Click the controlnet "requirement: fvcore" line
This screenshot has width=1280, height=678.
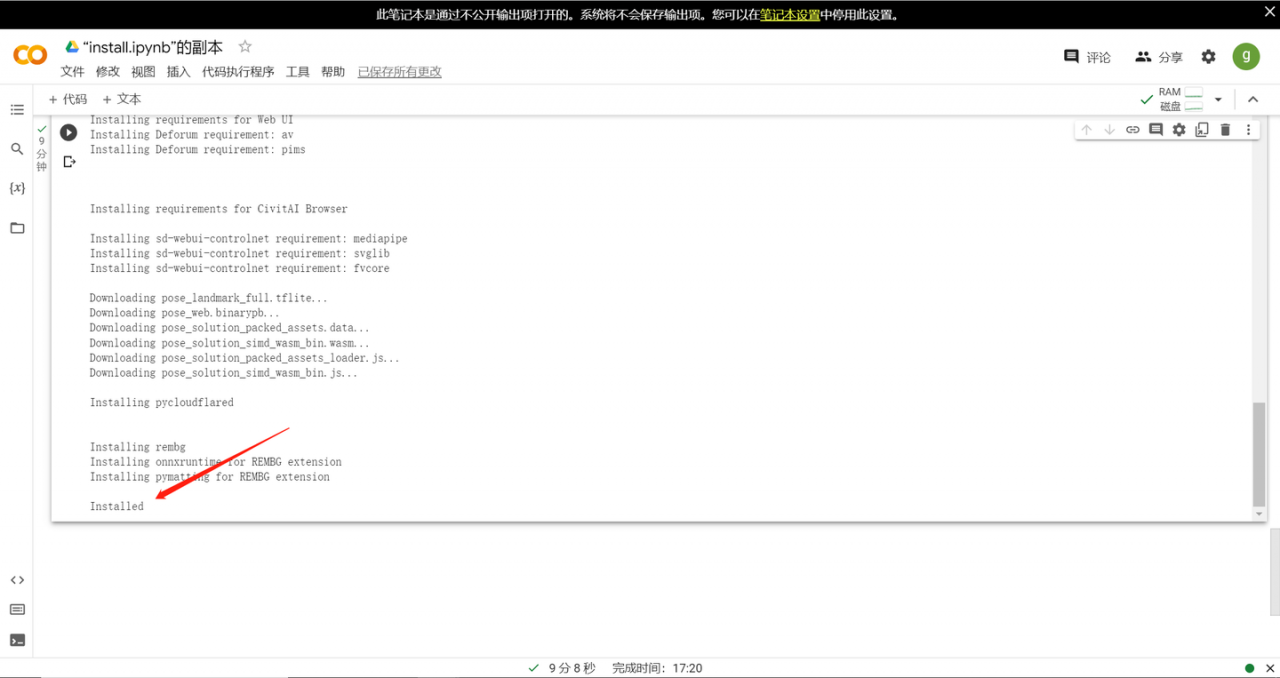coord(240,269)
